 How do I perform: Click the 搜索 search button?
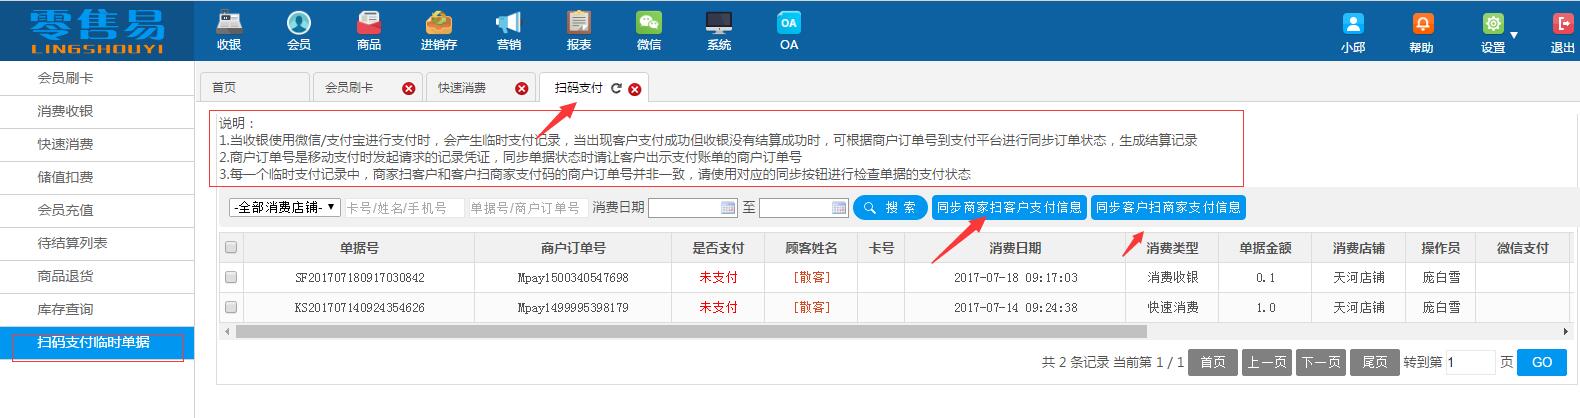click(x=890, y=208)
